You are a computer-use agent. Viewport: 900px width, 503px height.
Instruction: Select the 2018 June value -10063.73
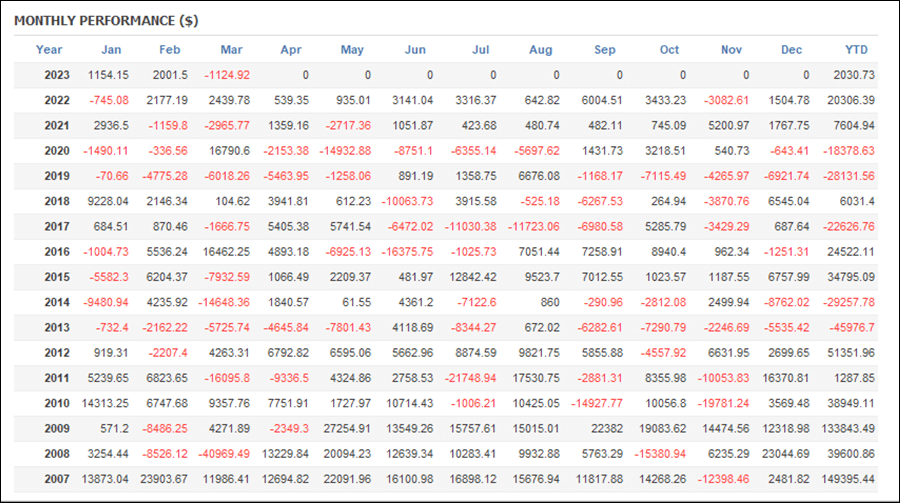click(x=407, y=202)
